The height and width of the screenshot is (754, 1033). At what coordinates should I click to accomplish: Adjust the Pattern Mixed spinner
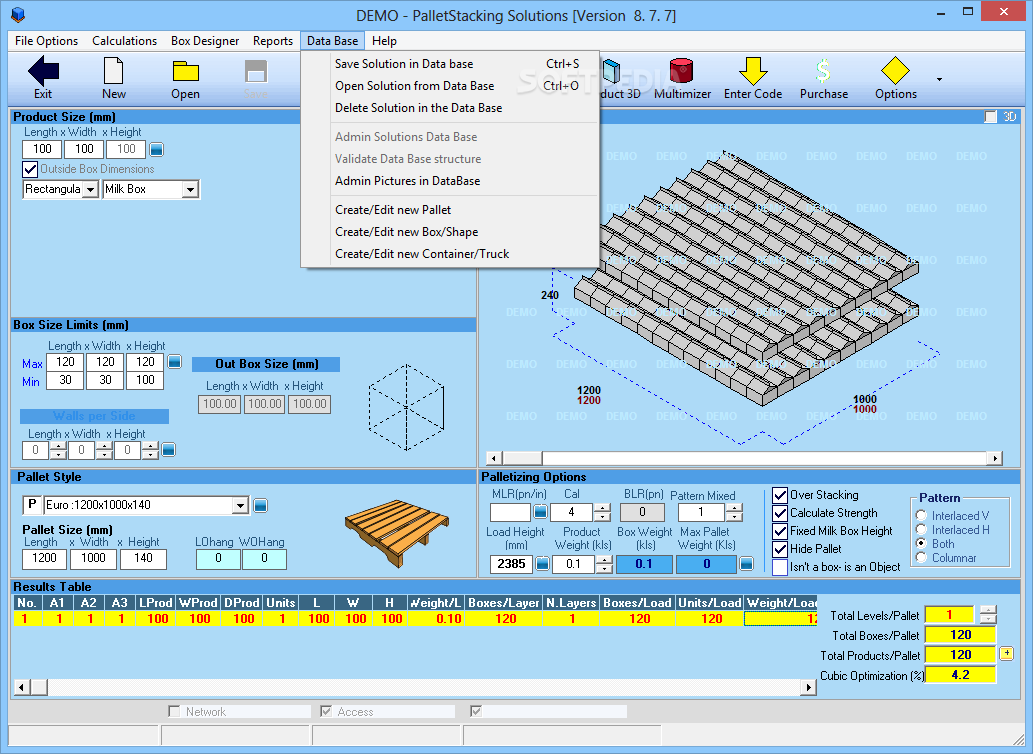point(734,512)
